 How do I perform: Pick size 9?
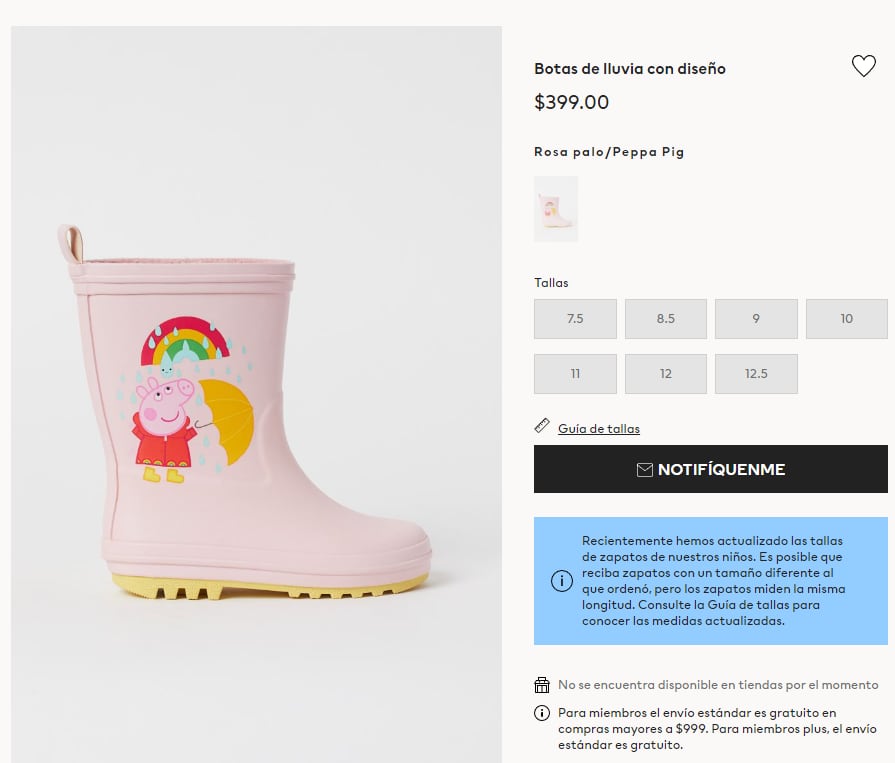tap(756, 318)
